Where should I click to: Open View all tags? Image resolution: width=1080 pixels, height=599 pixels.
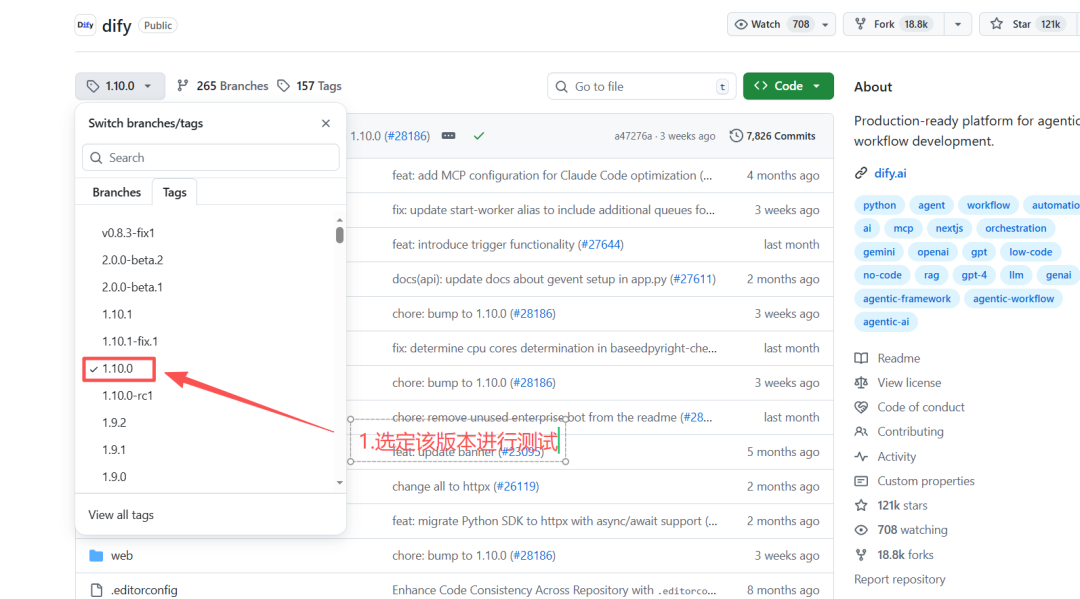point(121,515)
